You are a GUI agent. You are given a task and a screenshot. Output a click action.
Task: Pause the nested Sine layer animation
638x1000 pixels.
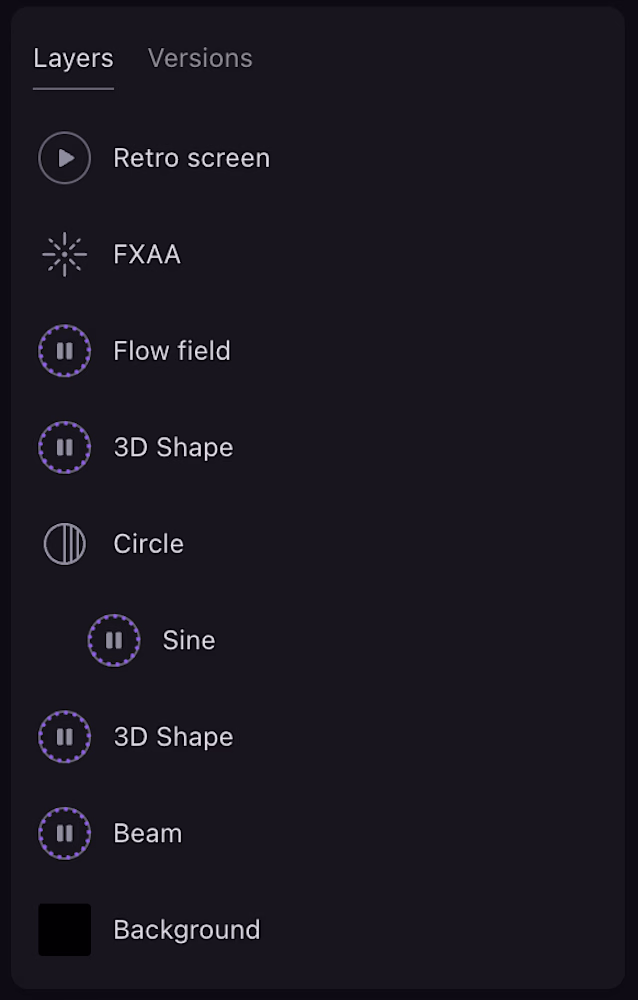[x=114, y=640]
